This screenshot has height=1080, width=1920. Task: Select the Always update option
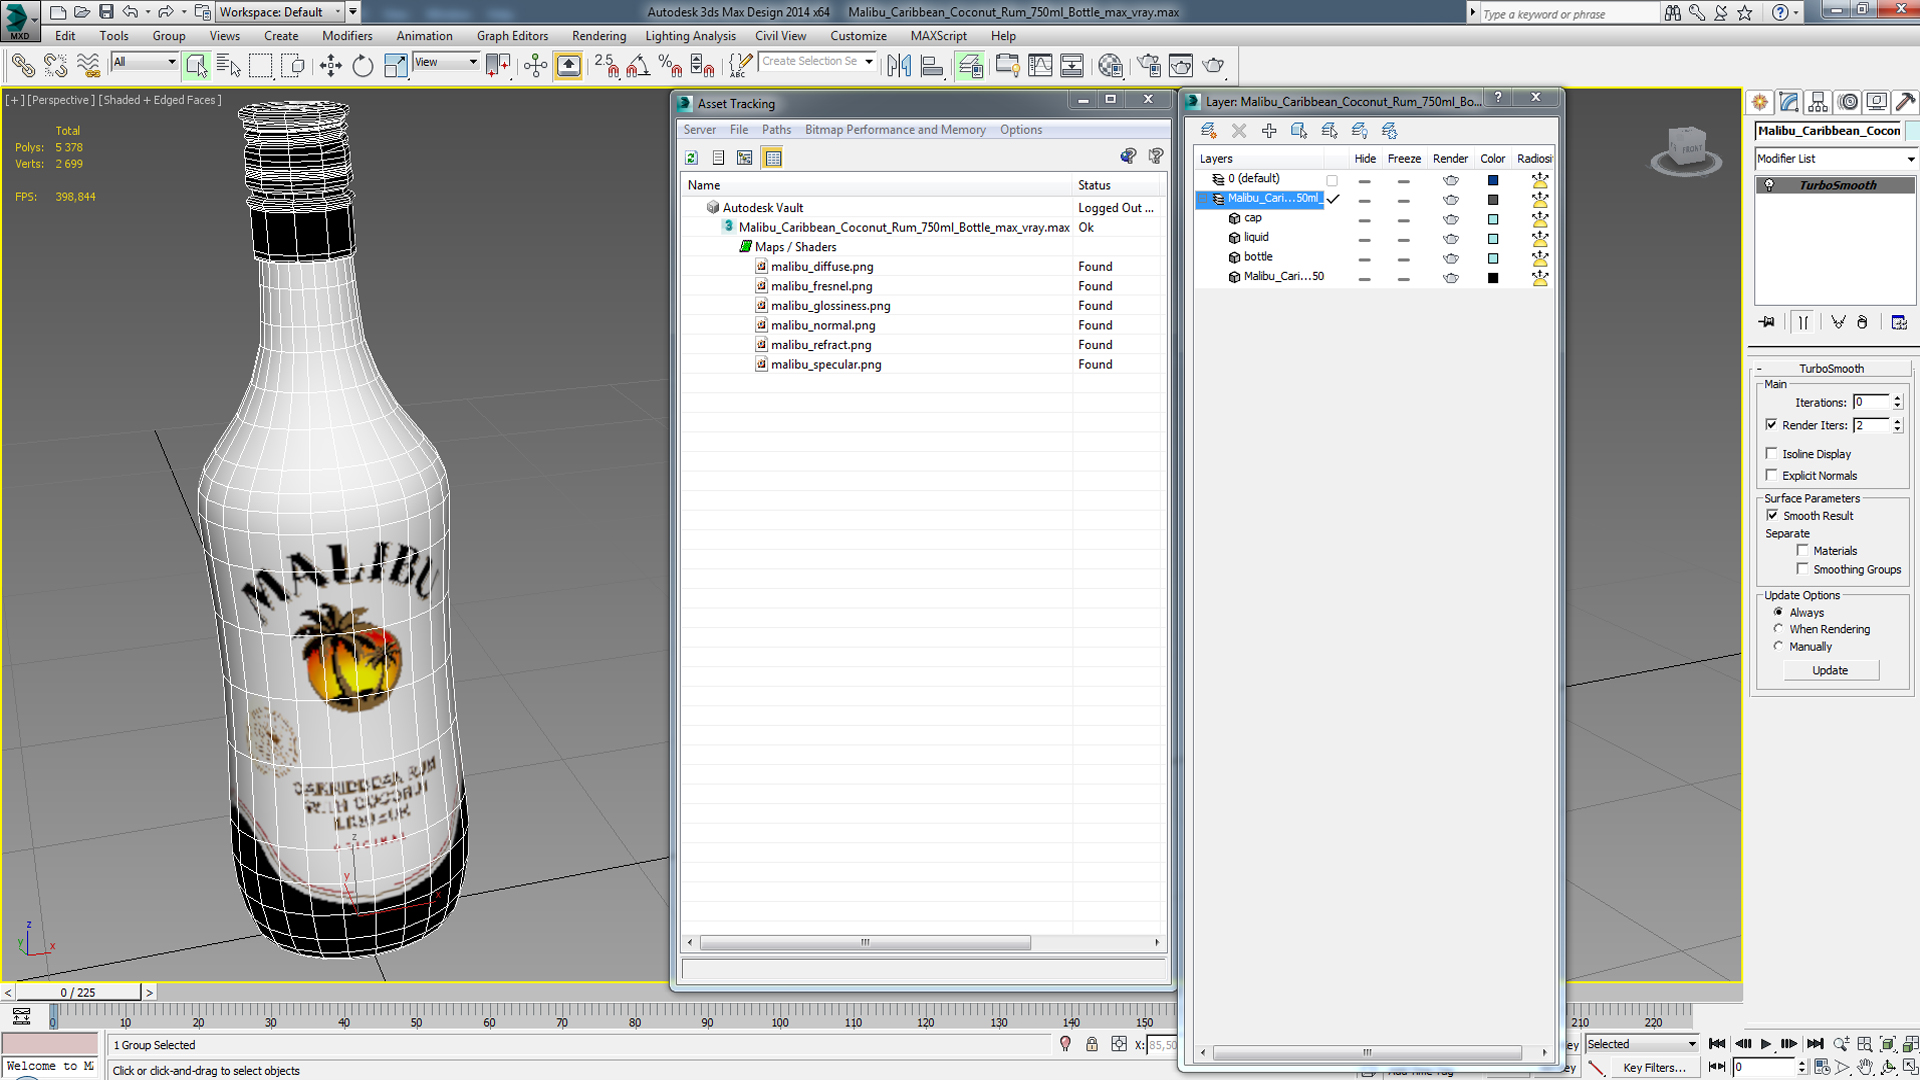1778,612
